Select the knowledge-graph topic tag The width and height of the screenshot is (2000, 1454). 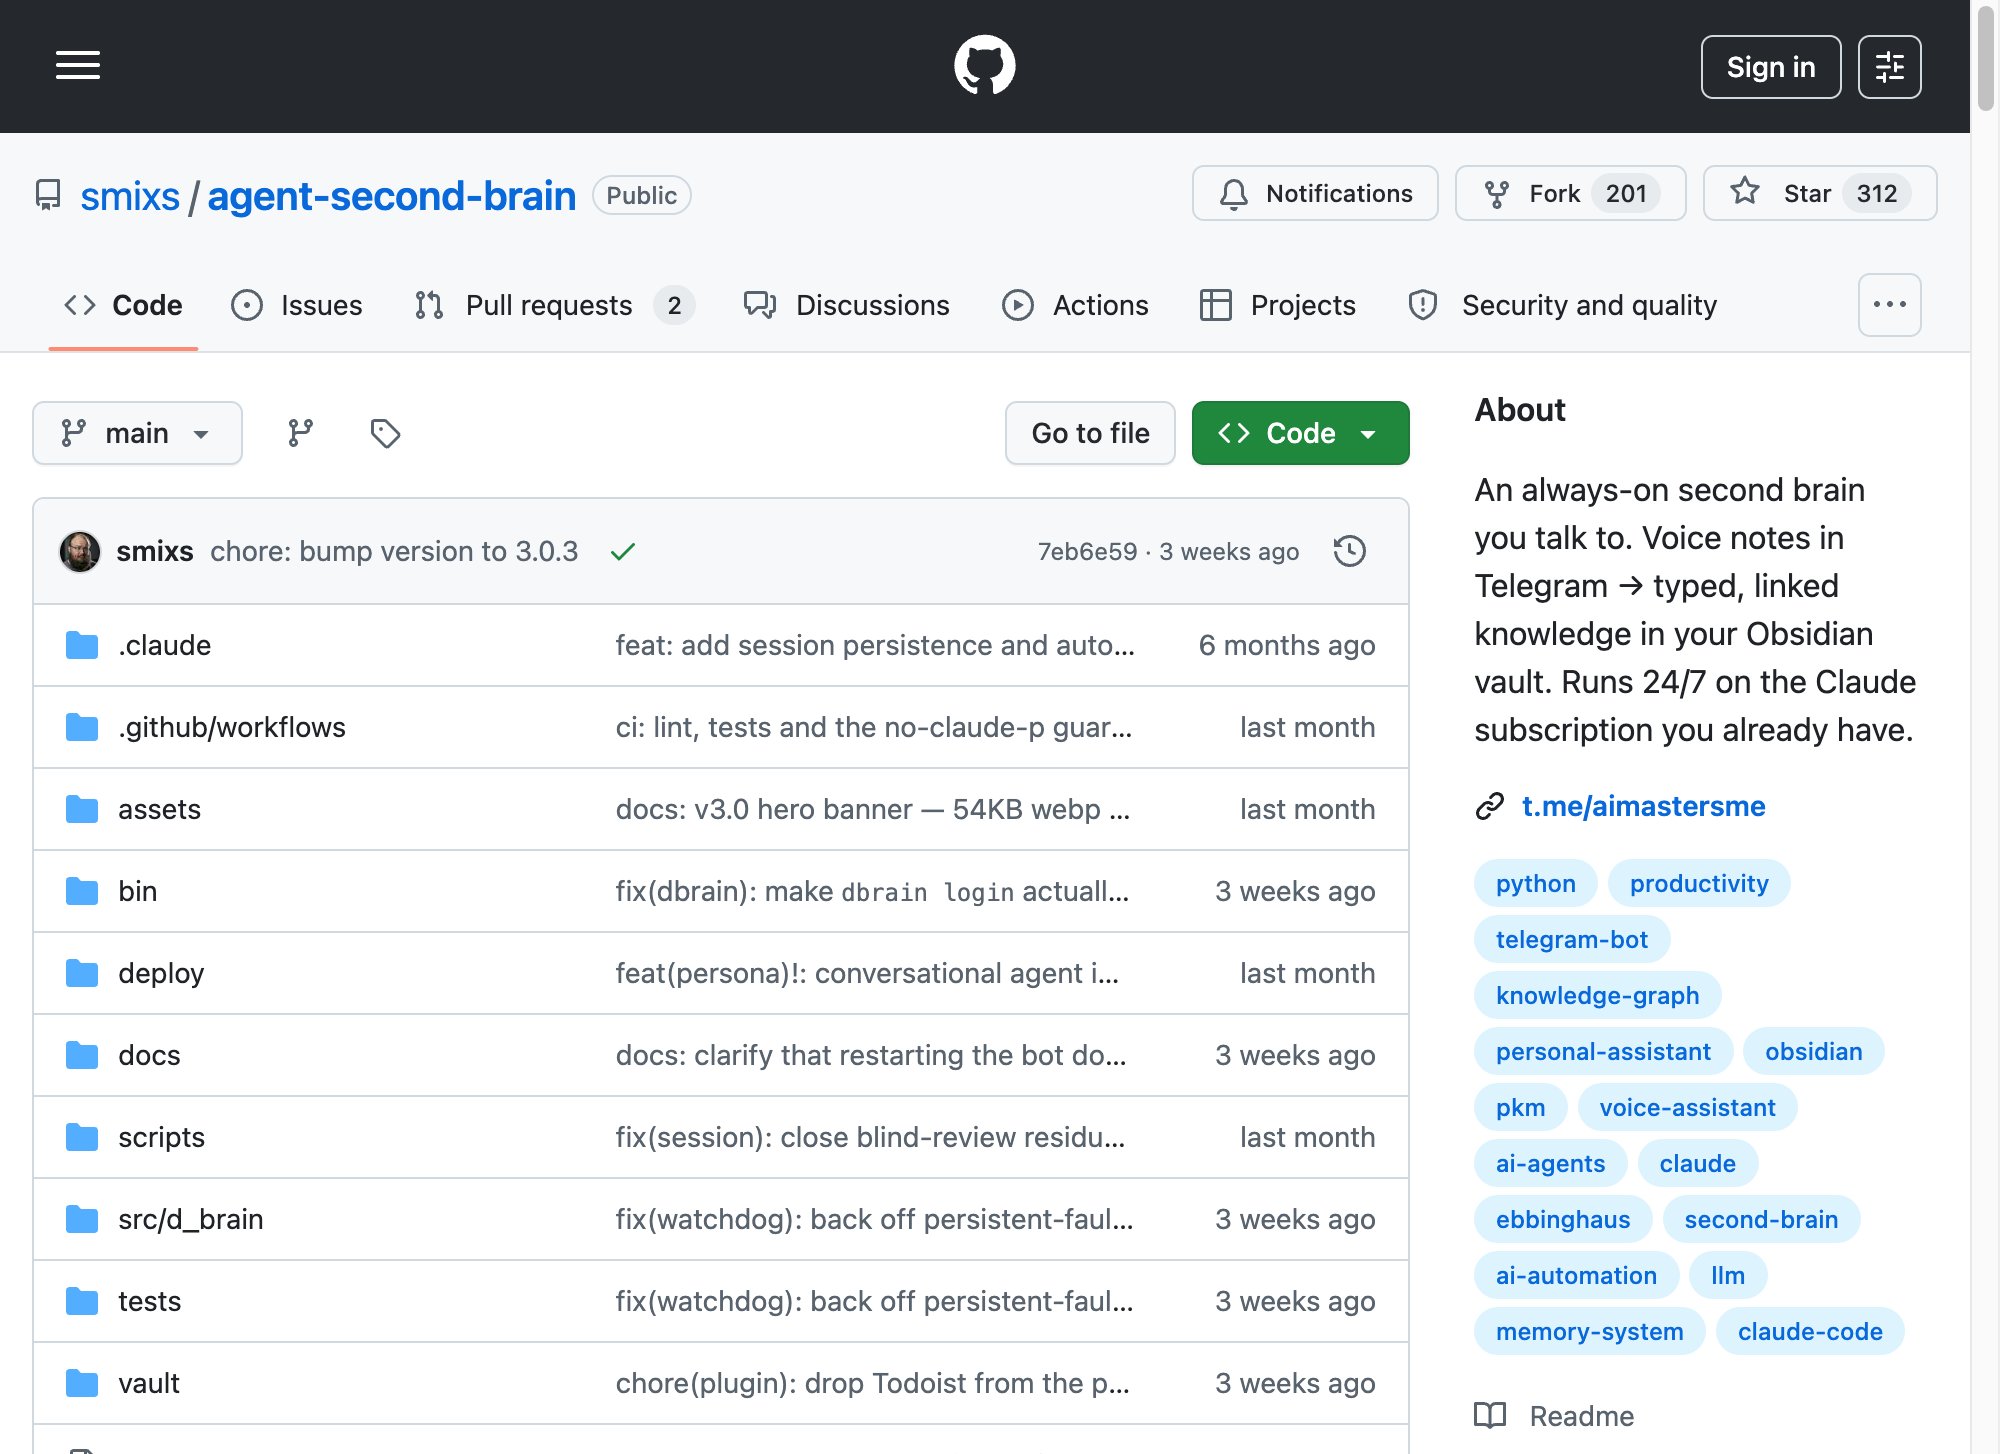point(1597,995)
